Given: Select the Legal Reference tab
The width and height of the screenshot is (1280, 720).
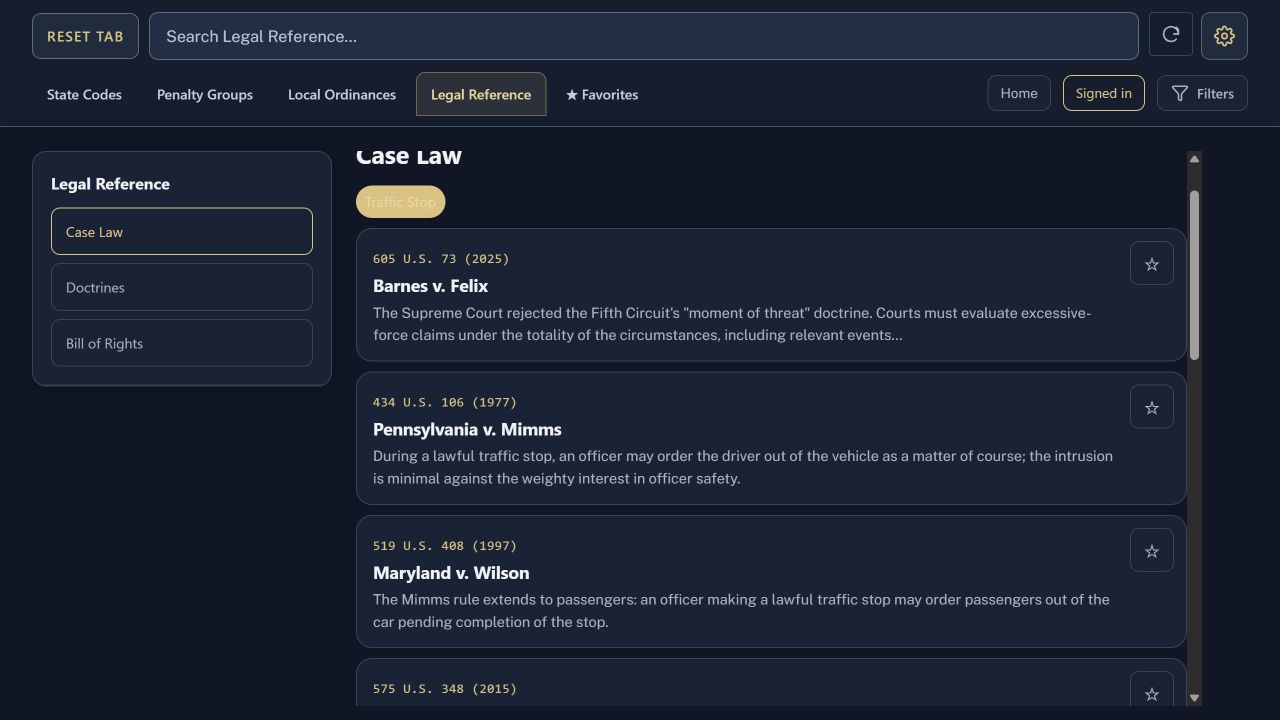Looking at the screenshot, I should [481, 94].
